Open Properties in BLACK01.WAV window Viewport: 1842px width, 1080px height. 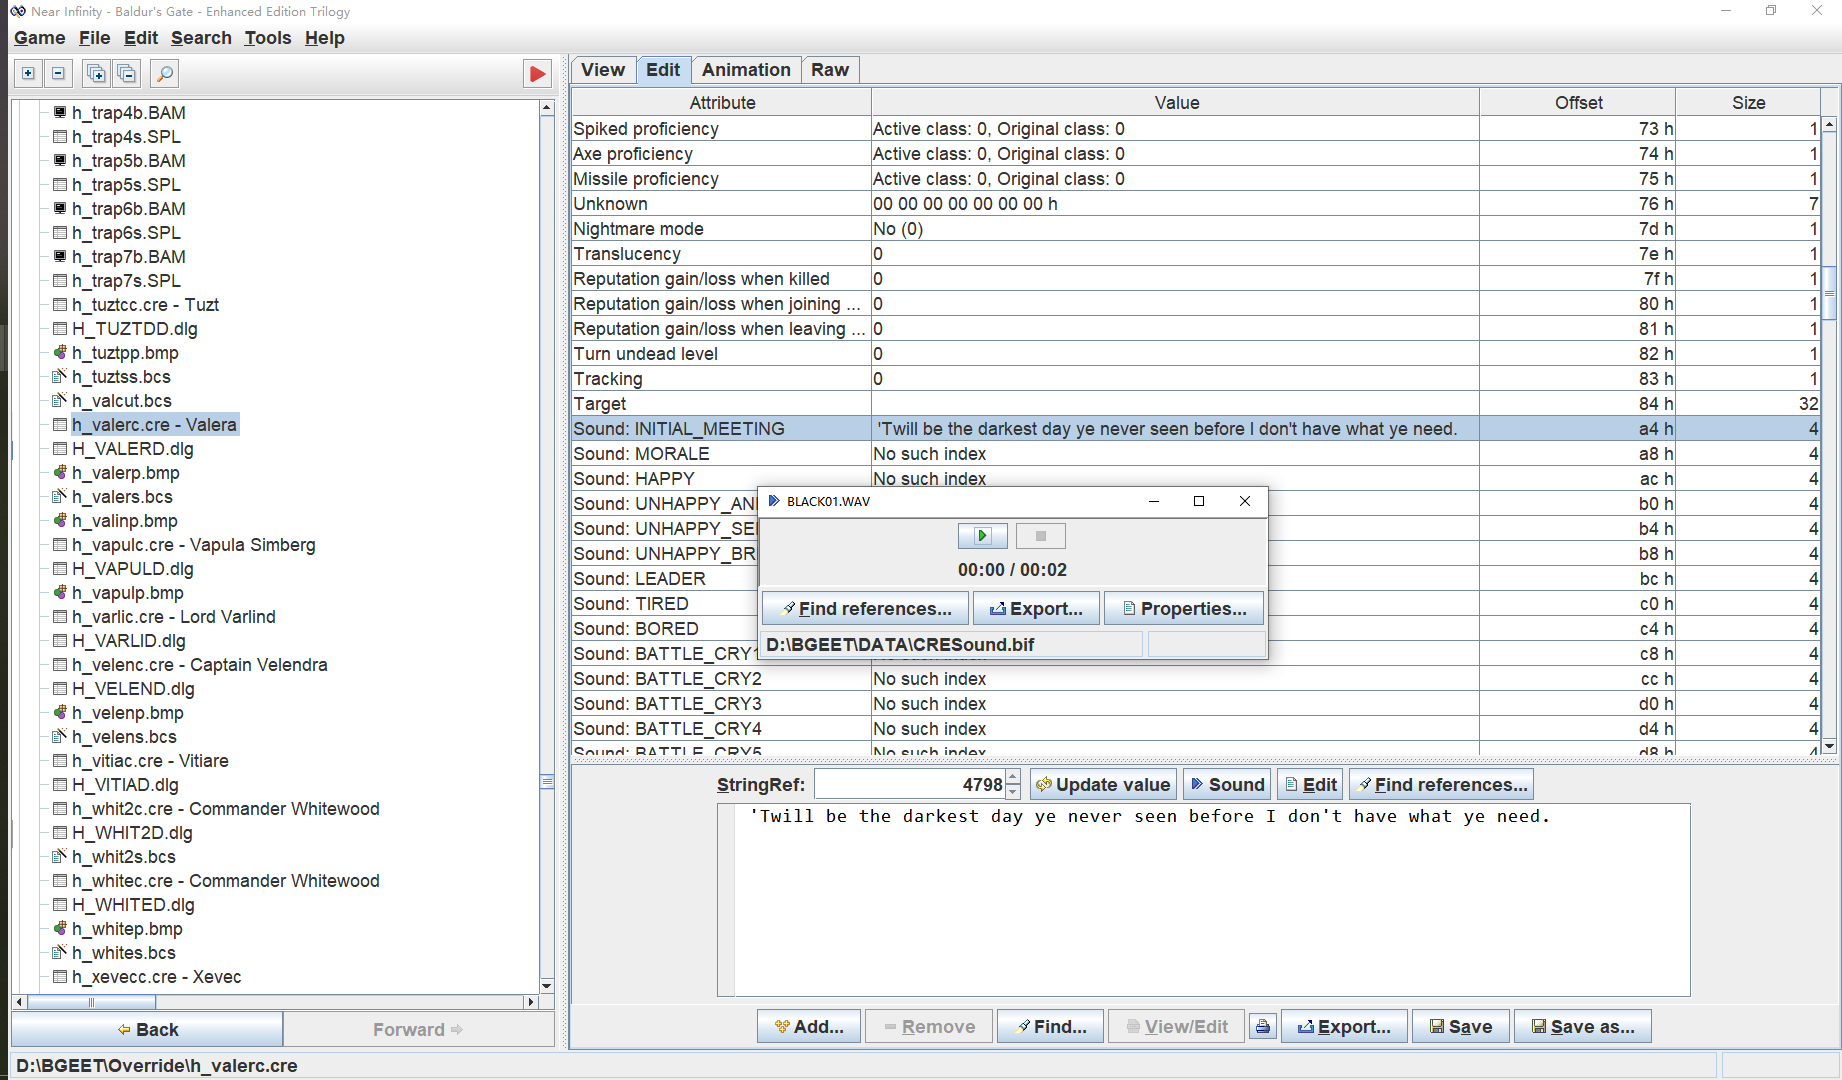[1184, 609]
